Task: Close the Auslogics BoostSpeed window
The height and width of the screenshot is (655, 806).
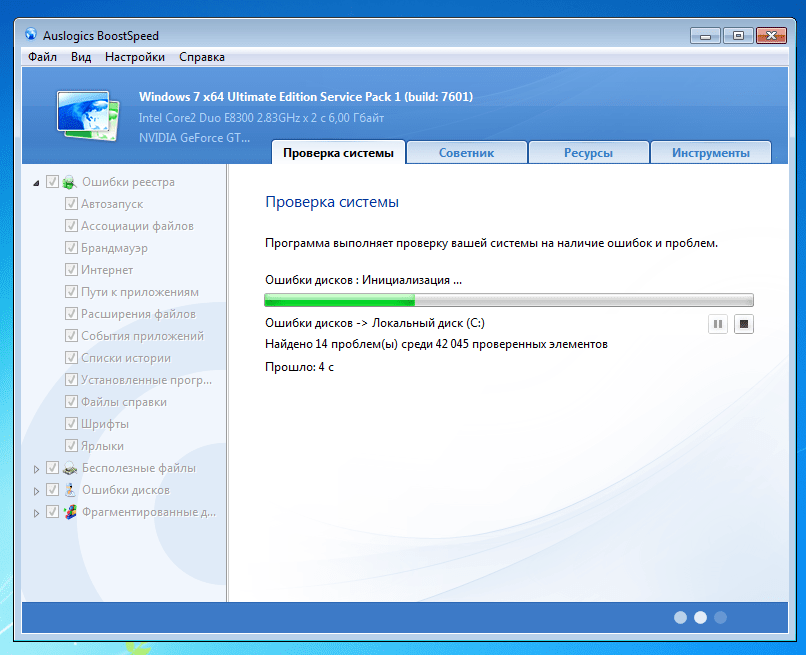Action: tap(771, 35)
